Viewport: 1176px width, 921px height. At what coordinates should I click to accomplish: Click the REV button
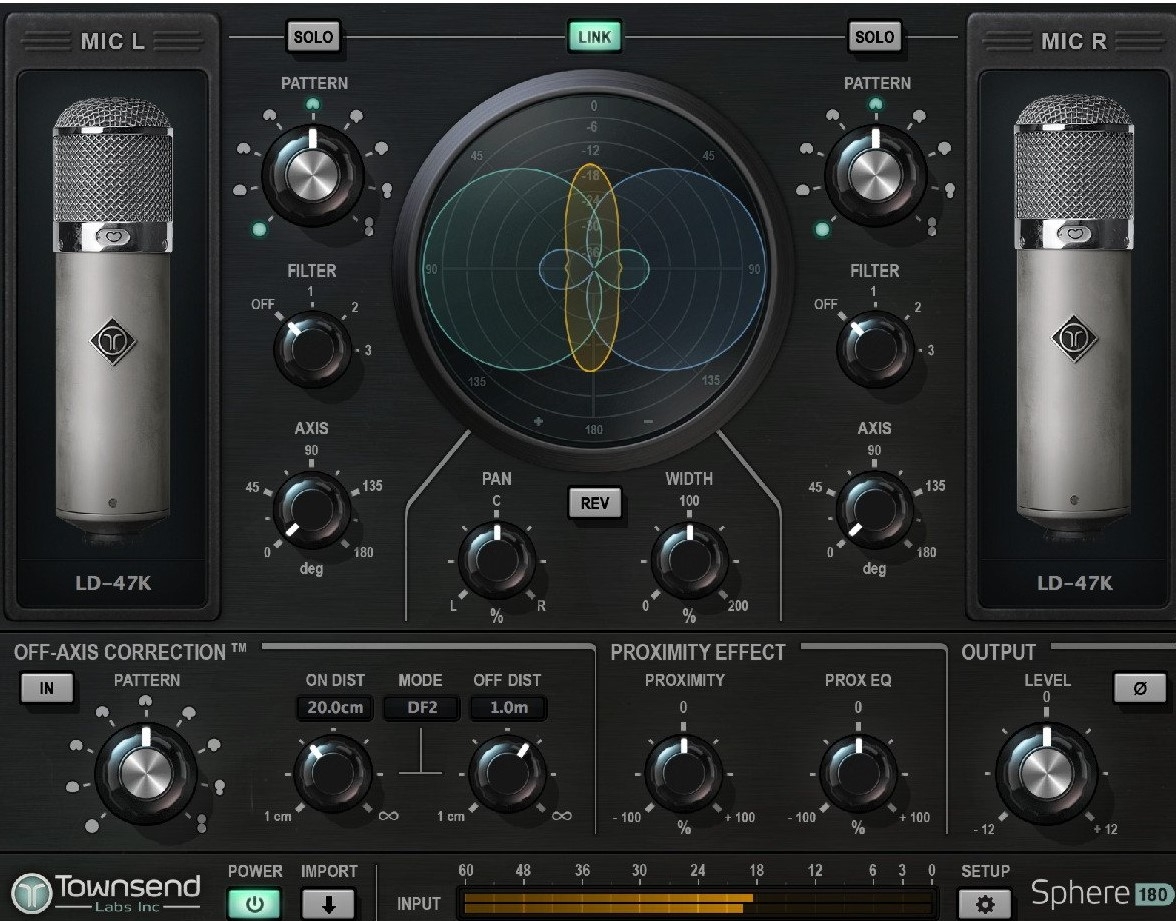595,503
